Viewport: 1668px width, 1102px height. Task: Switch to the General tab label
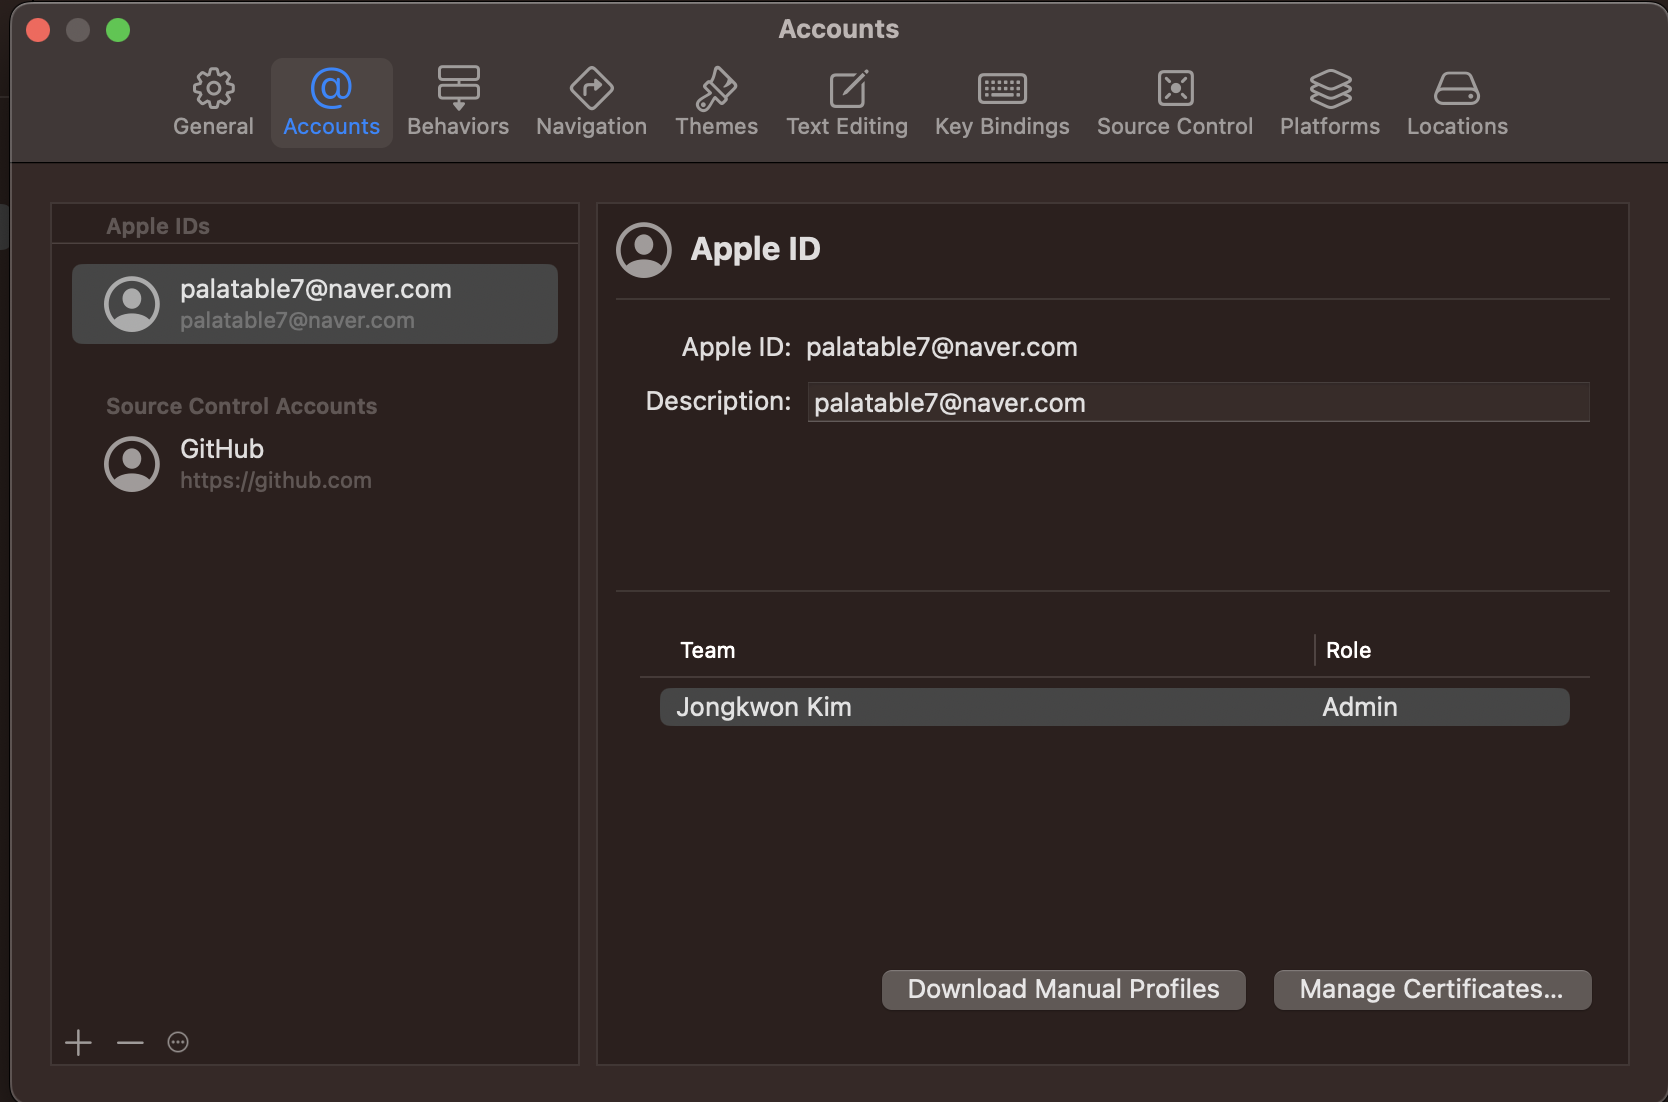tap(213, 126)
